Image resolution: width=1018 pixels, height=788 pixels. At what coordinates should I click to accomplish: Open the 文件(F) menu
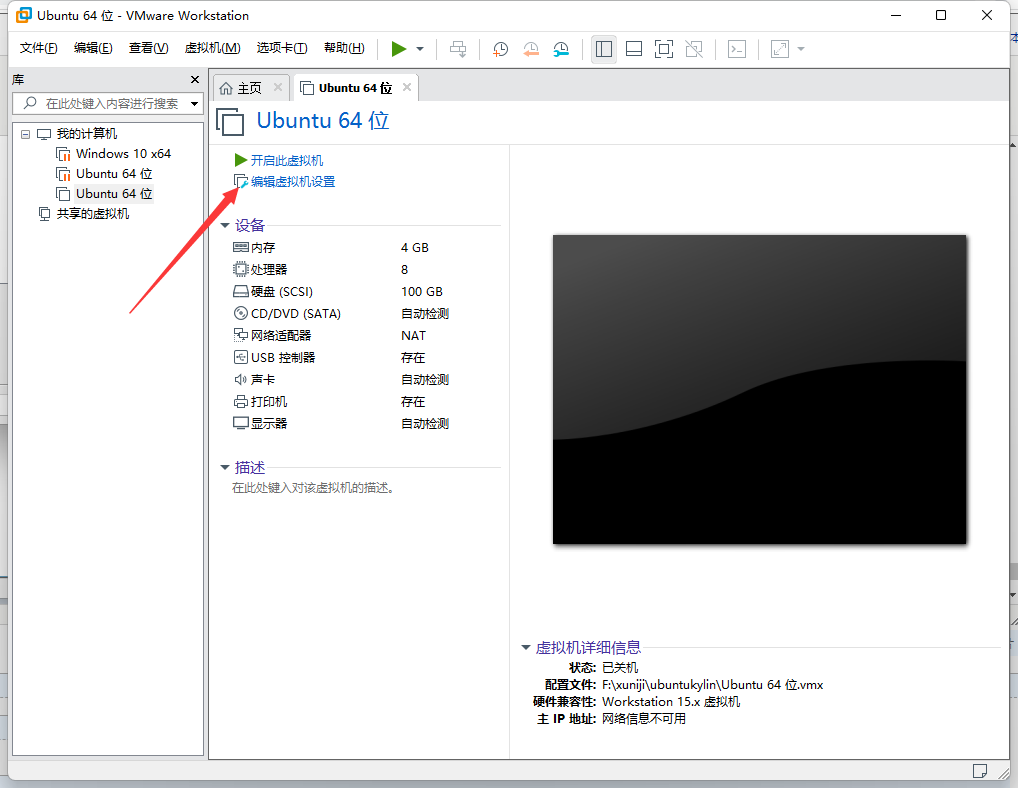(38, 48)
